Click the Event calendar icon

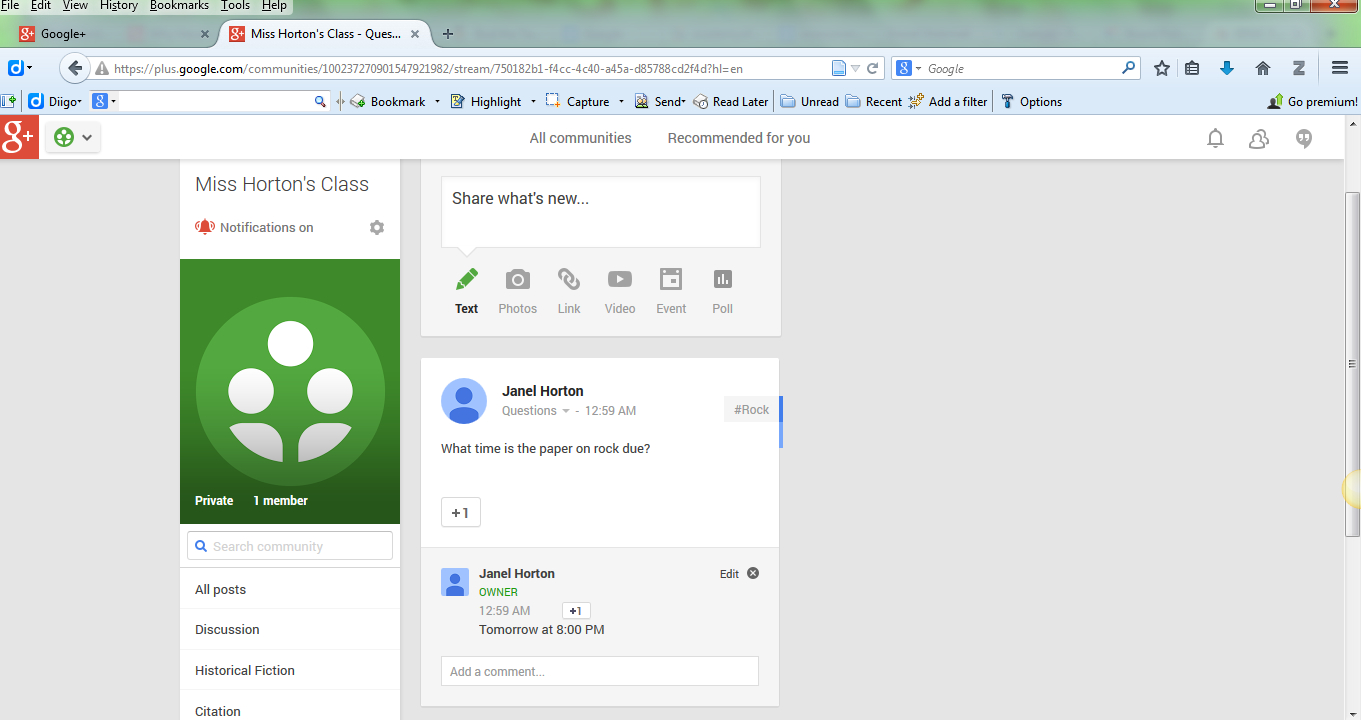(x=671, y=280)
